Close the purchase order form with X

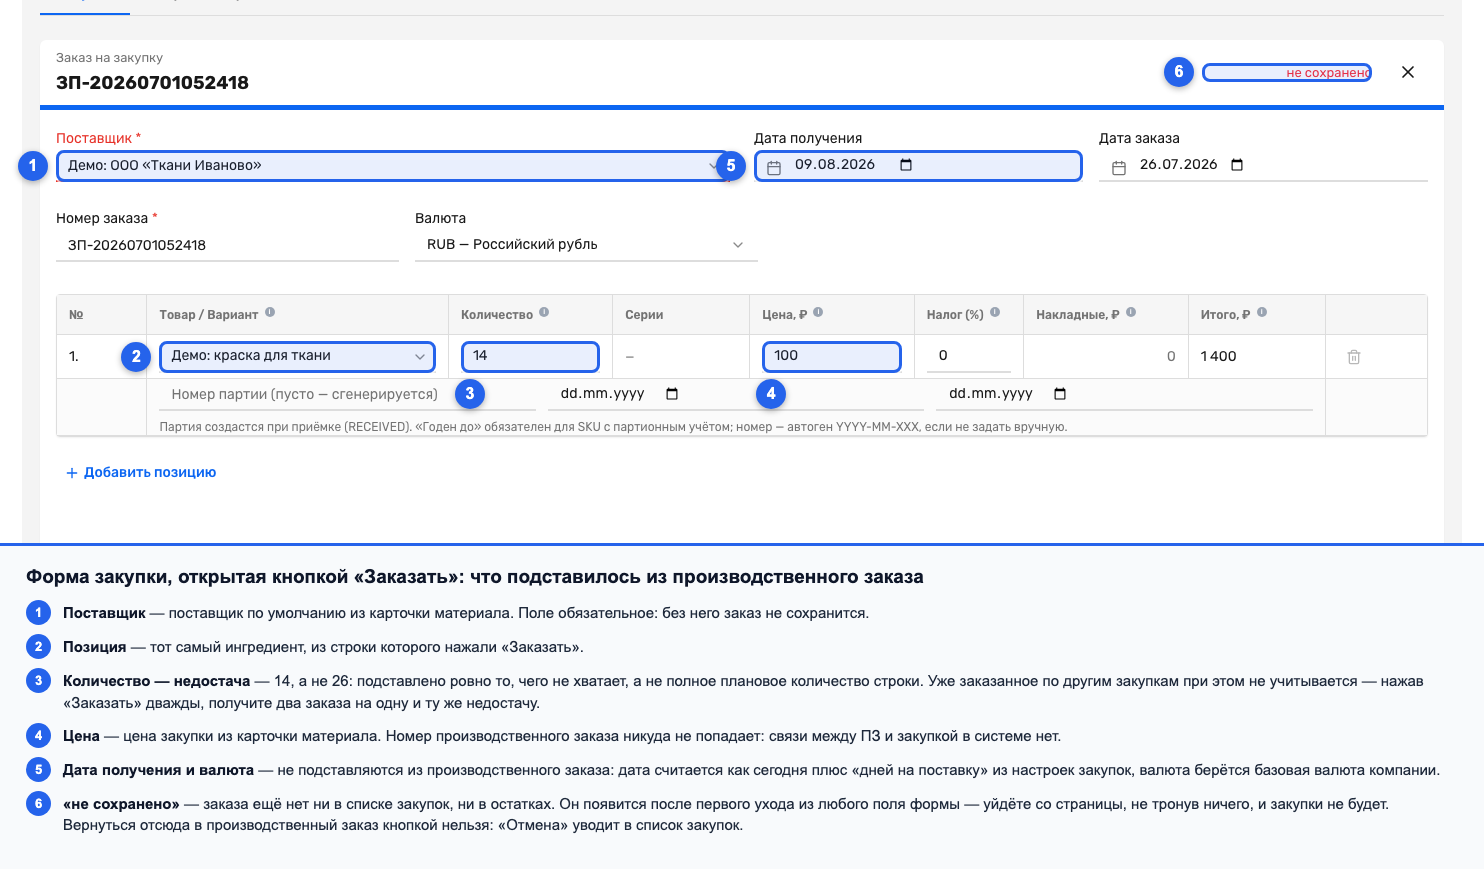[1408, 72]
